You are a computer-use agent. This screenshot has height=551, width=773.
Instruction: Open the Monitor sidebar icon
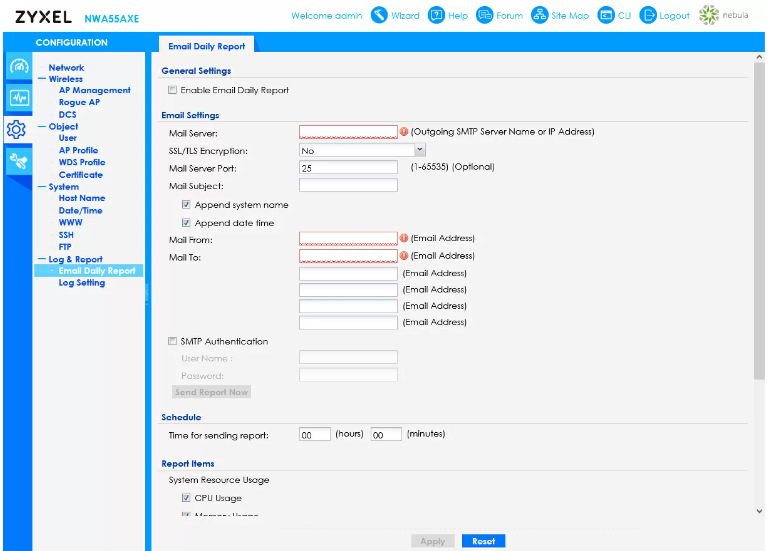point(18,98)
